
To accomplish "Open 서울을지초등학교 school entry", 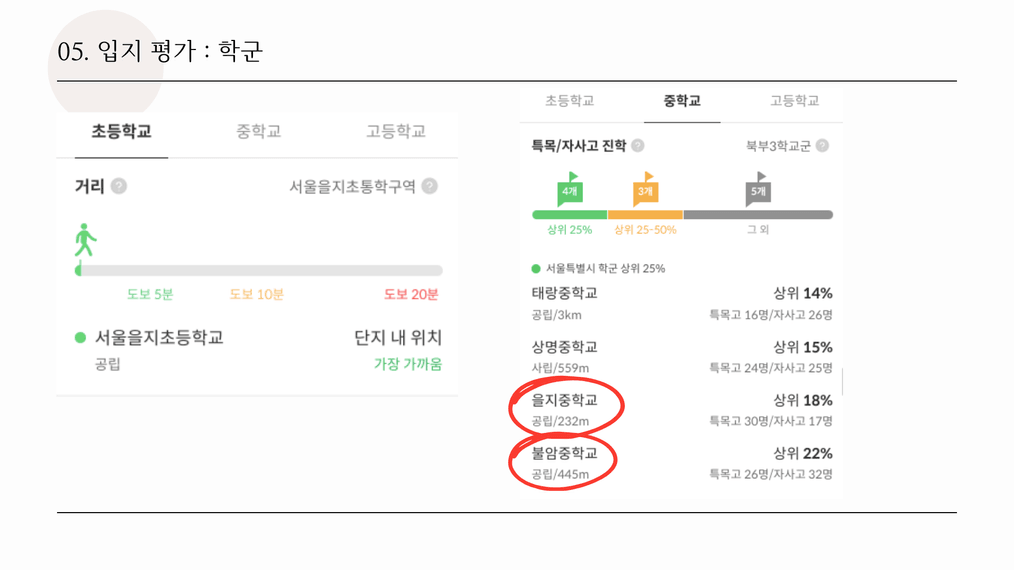I will tap(259, 350).
